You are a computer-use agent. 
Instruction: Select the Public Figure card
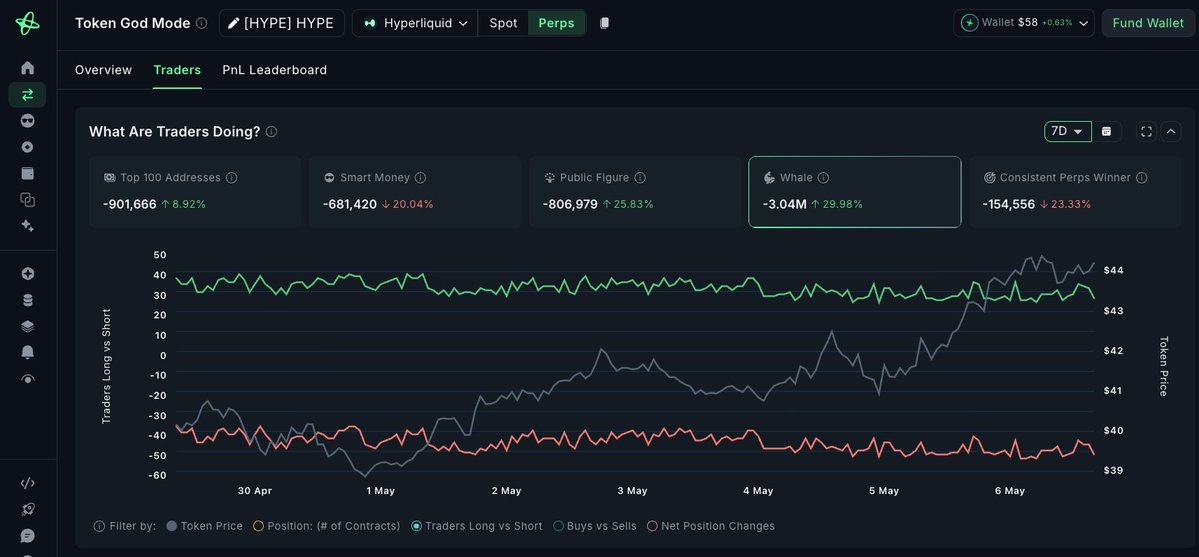click(635, 192)
